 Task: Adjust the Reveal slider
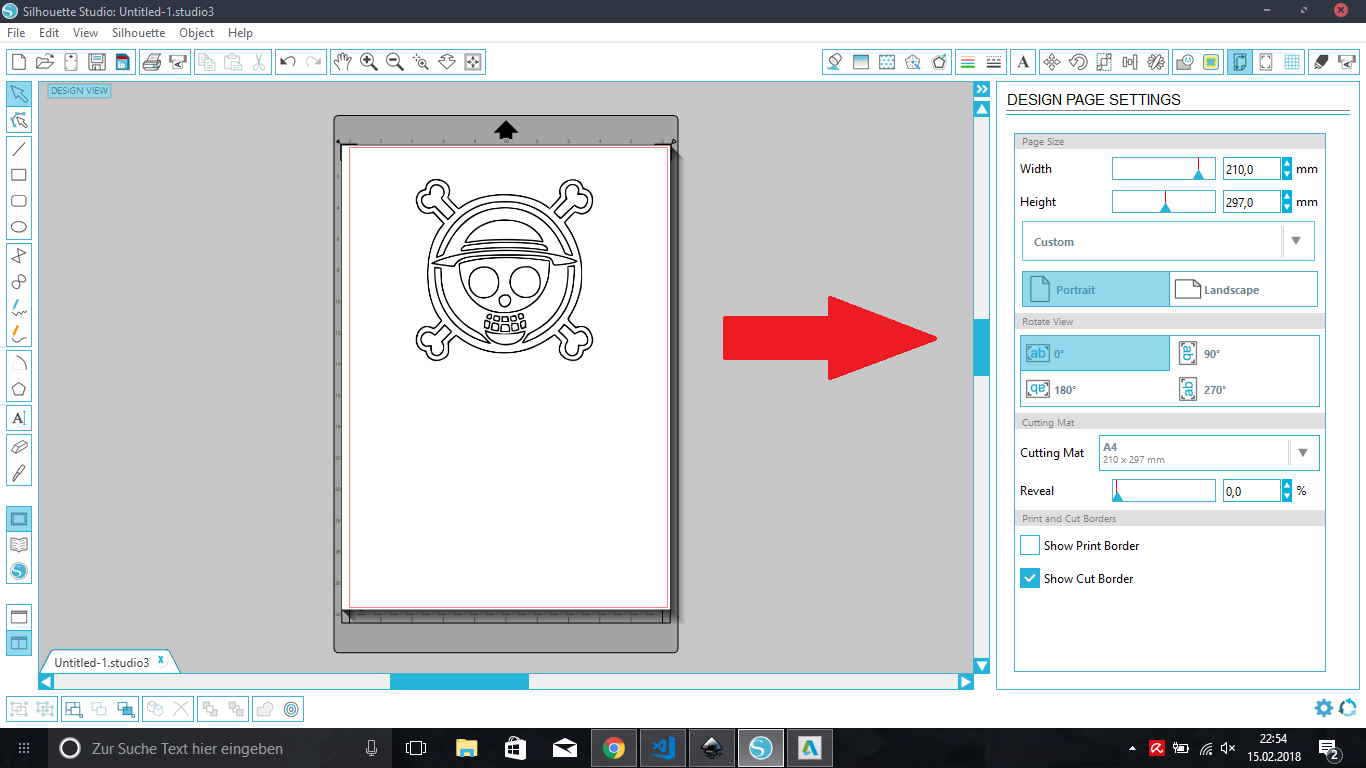coord(1164,491)
